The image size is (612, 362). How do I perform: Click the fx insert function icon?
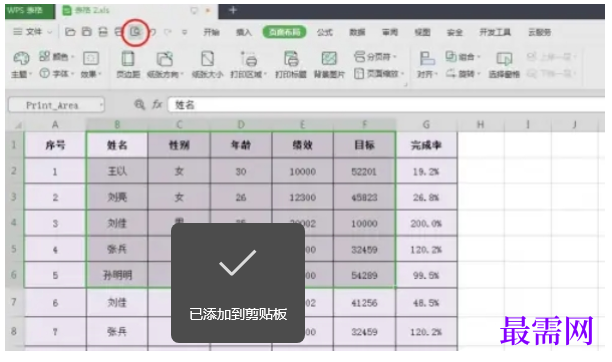click(x=157, y=104)
